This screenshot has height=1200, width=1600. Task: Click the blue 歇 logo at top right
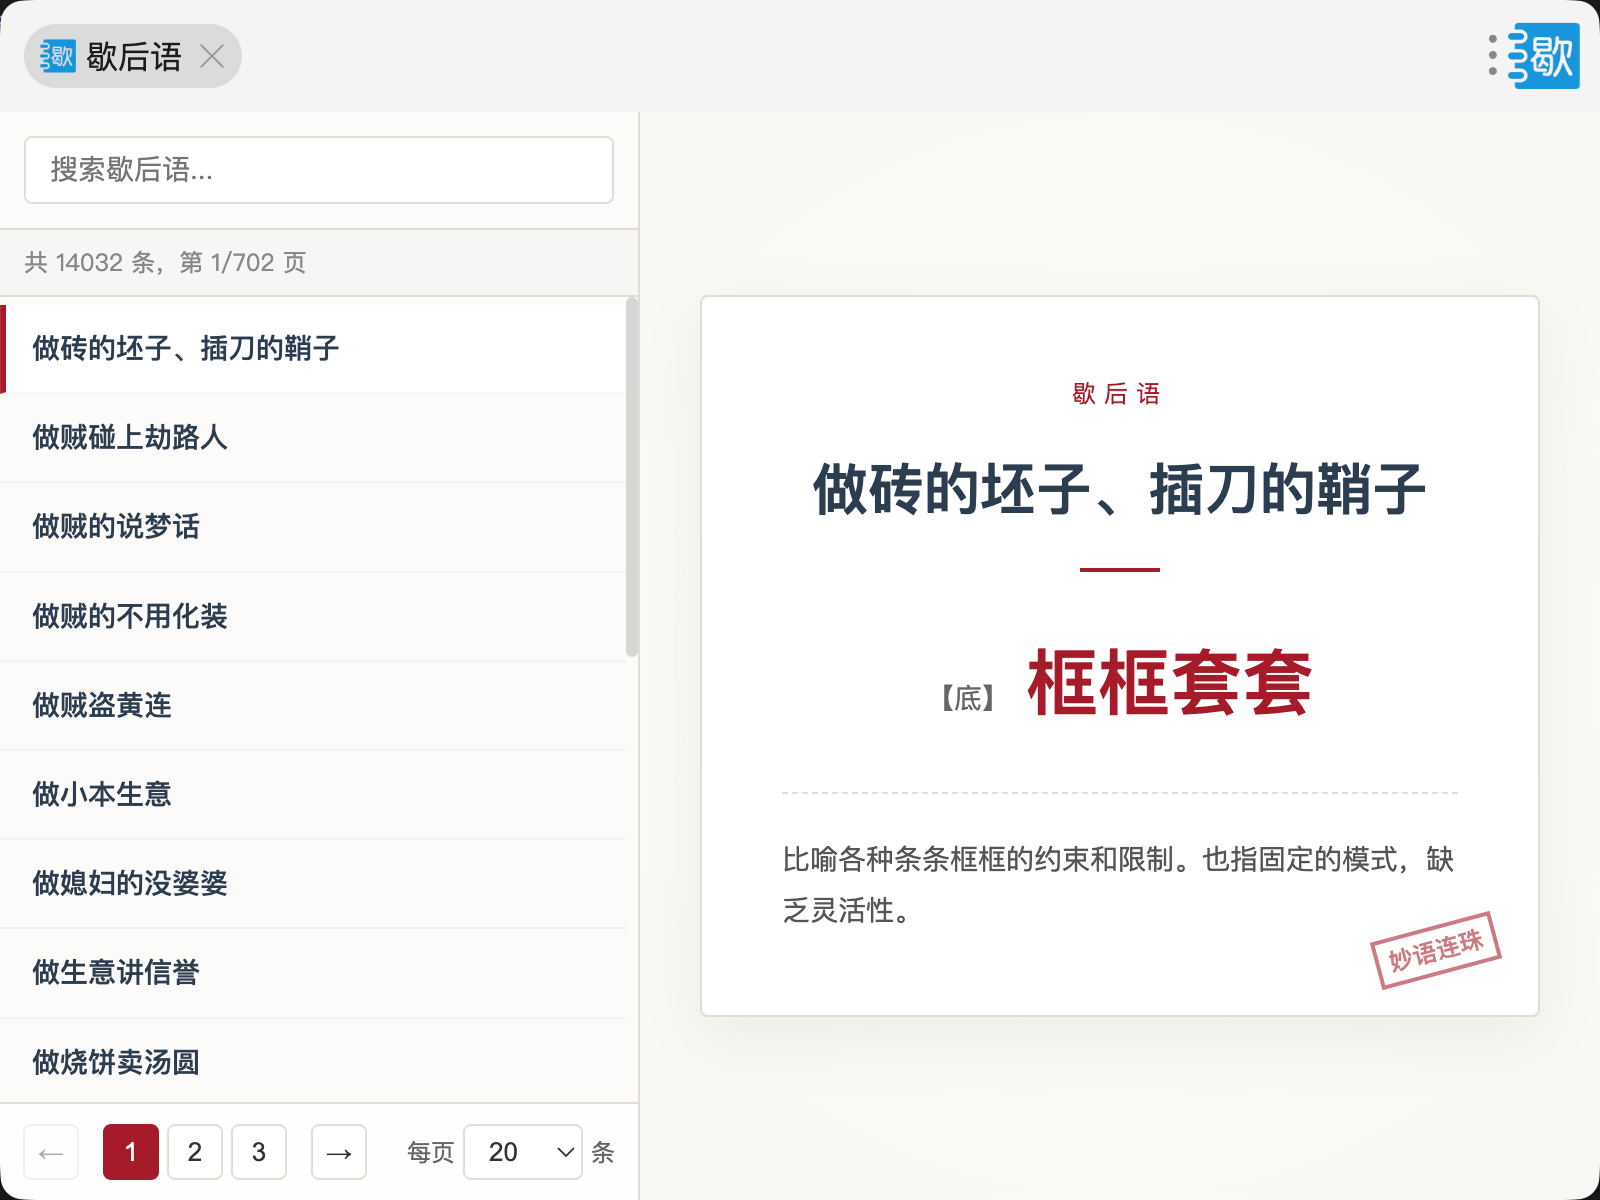tap(1546, 56)
